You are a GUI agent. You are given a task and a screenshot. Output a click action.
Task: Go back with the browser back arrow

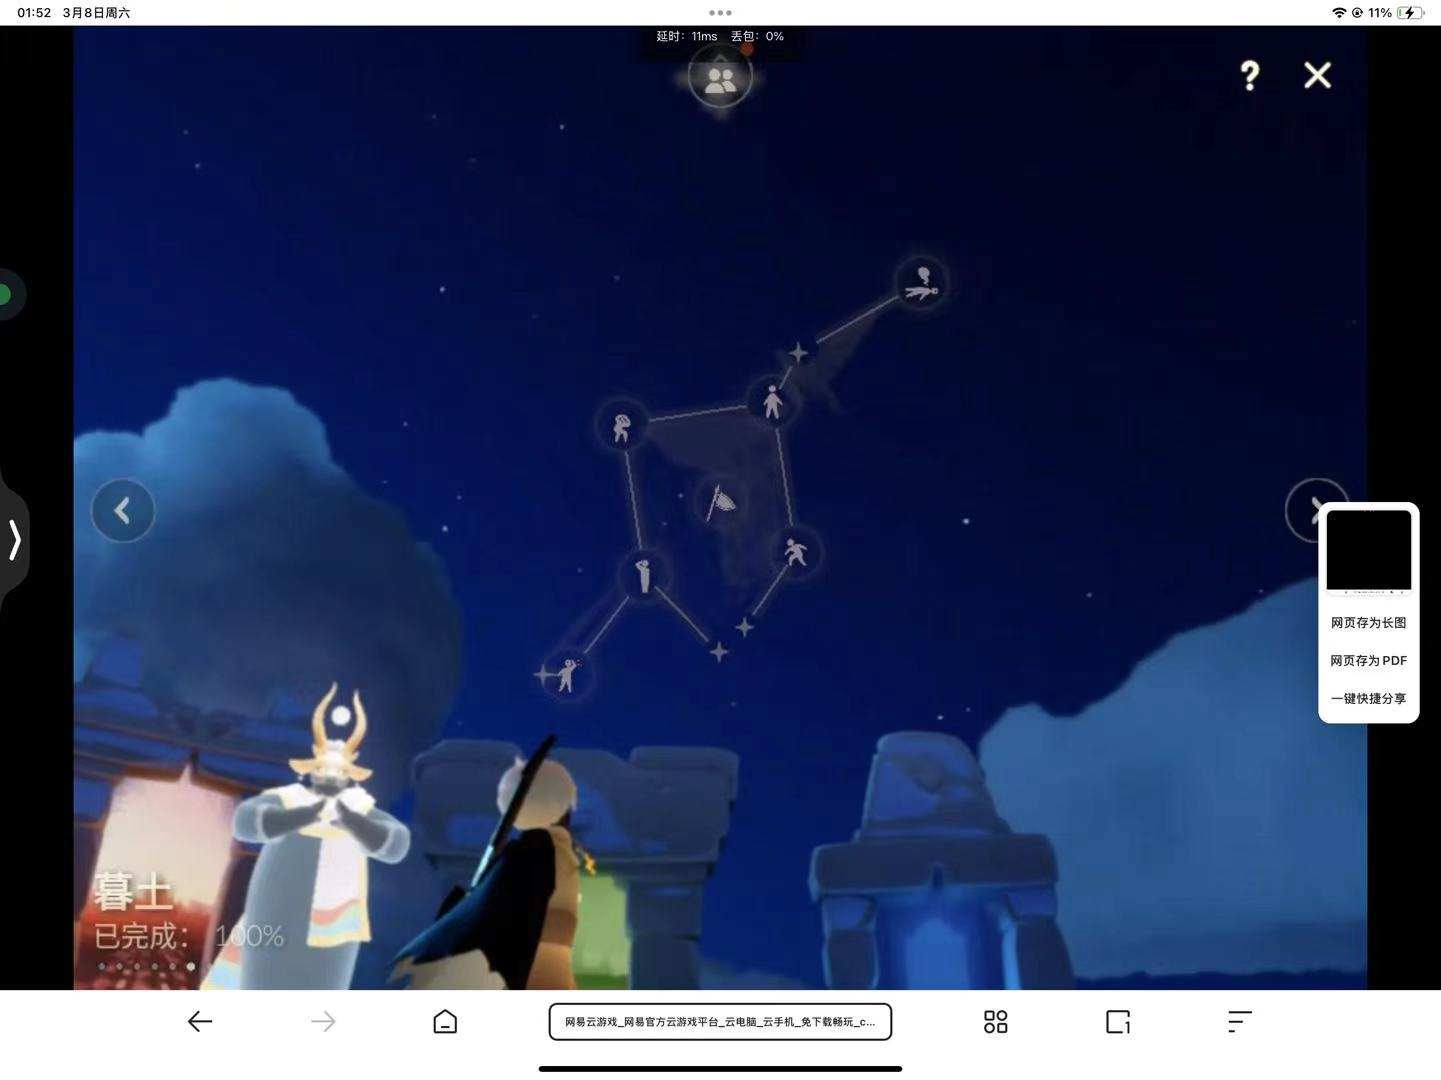click(200, 1021)
